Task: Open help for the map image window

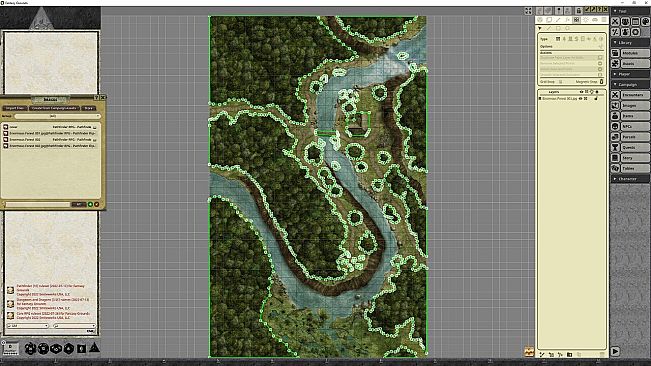Action: coord(599,10)
